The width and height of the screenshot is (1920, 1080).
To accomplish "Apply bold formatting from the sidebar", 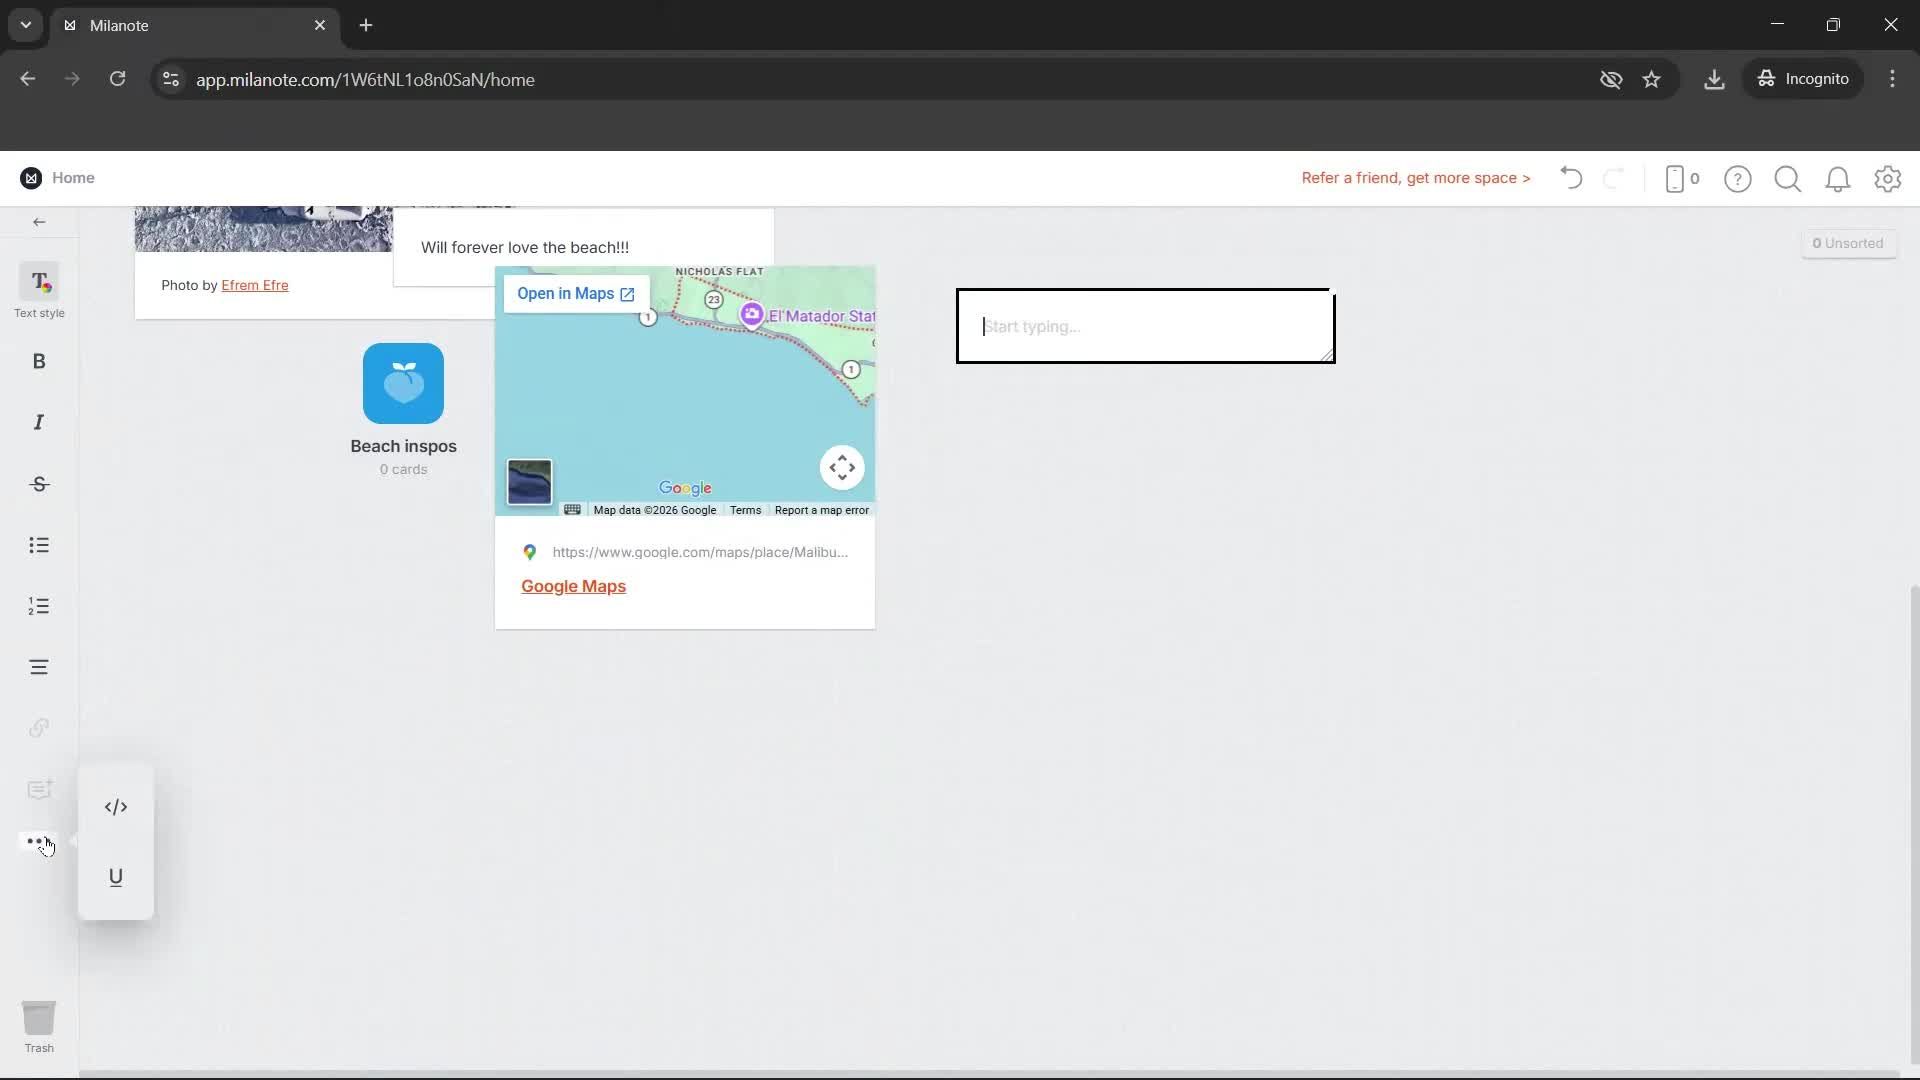I will coord(39,361).
